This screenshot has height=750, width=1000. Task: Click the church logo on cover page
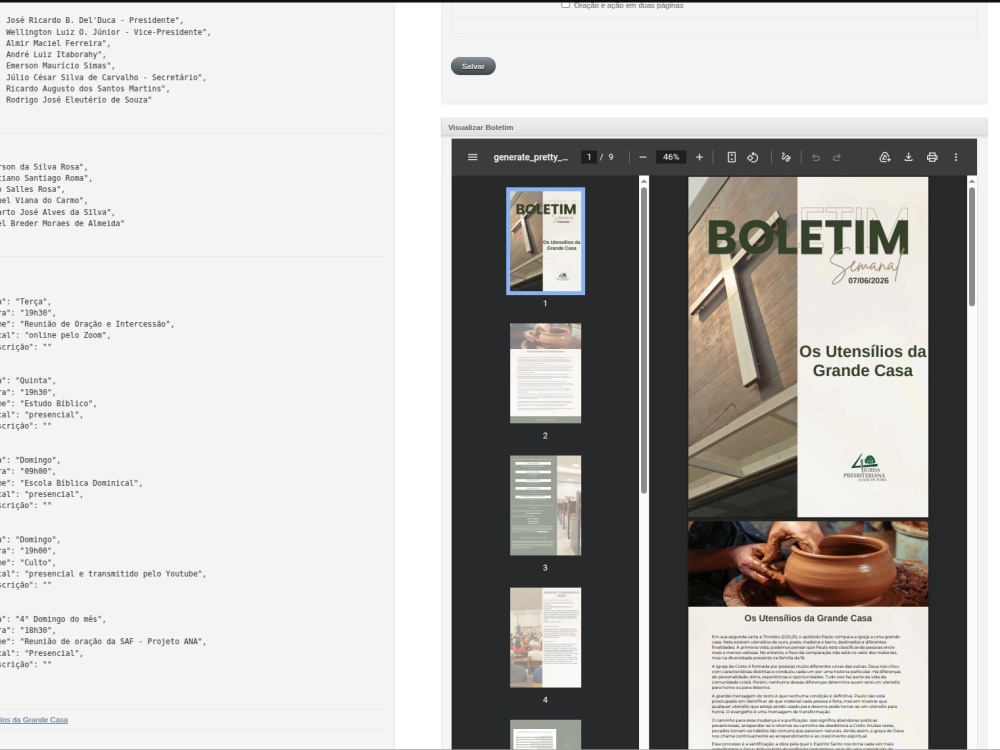coord(865,467)
